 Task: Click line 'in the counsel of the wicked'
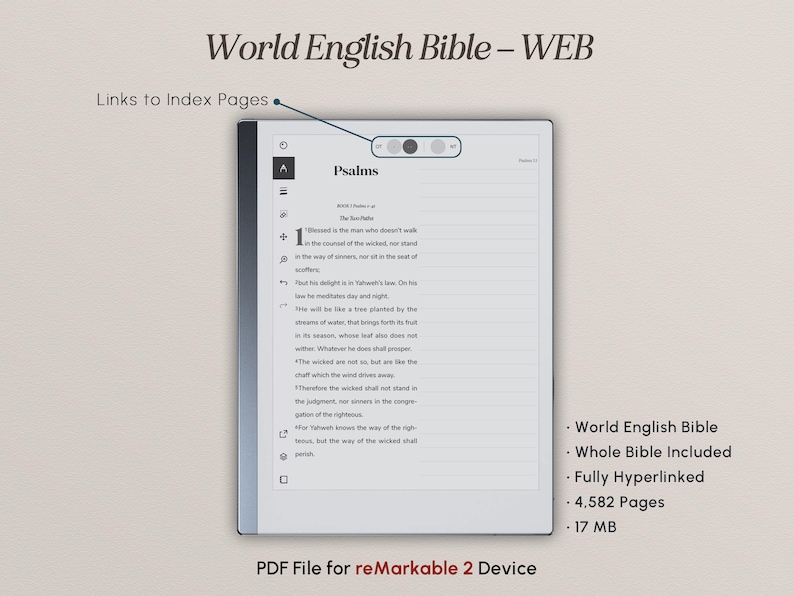361,244
